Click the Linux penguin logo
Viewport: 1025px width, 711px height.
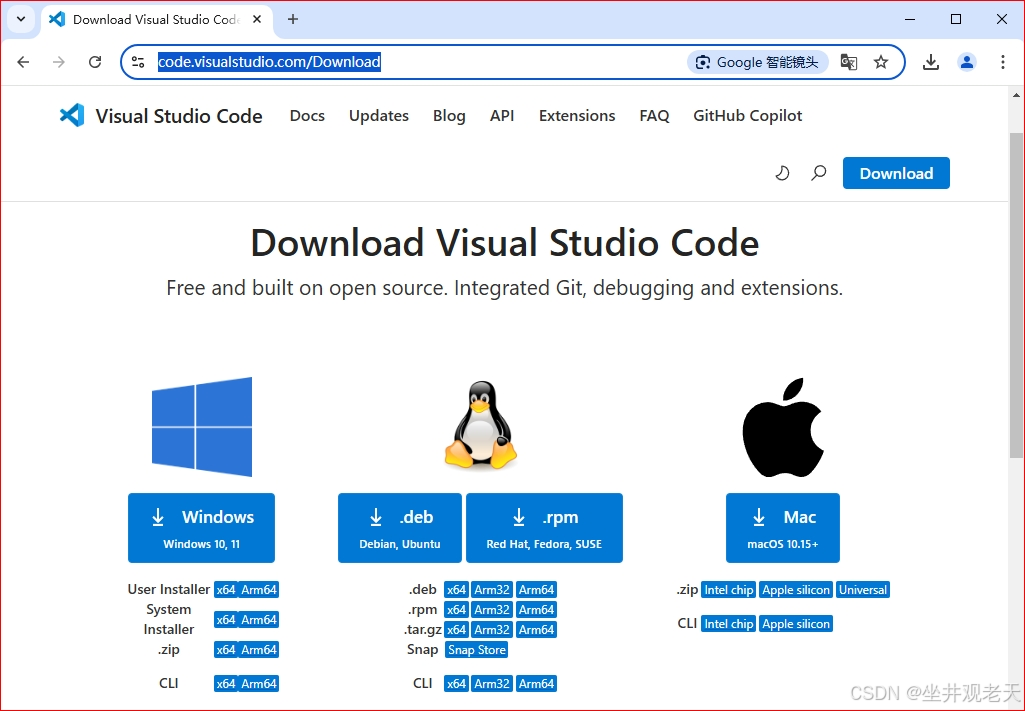[481, 425]
